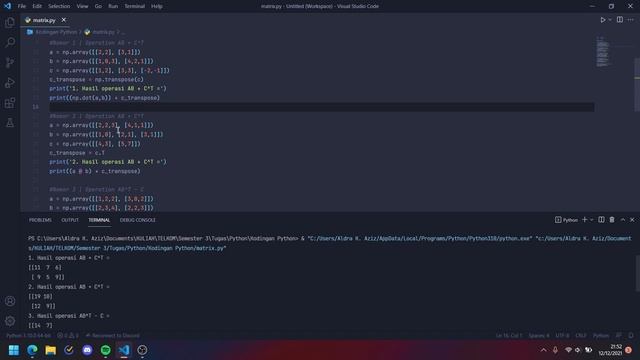Screen dimensions: 640x360
Task: Place cursor on empty line 14
Action: tap(322, 107)
